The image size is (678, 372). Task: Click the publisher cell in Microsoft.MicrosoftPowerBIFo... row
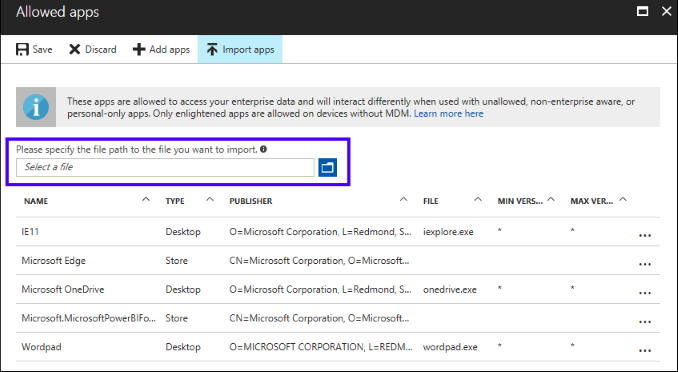(x=319, y=318)
